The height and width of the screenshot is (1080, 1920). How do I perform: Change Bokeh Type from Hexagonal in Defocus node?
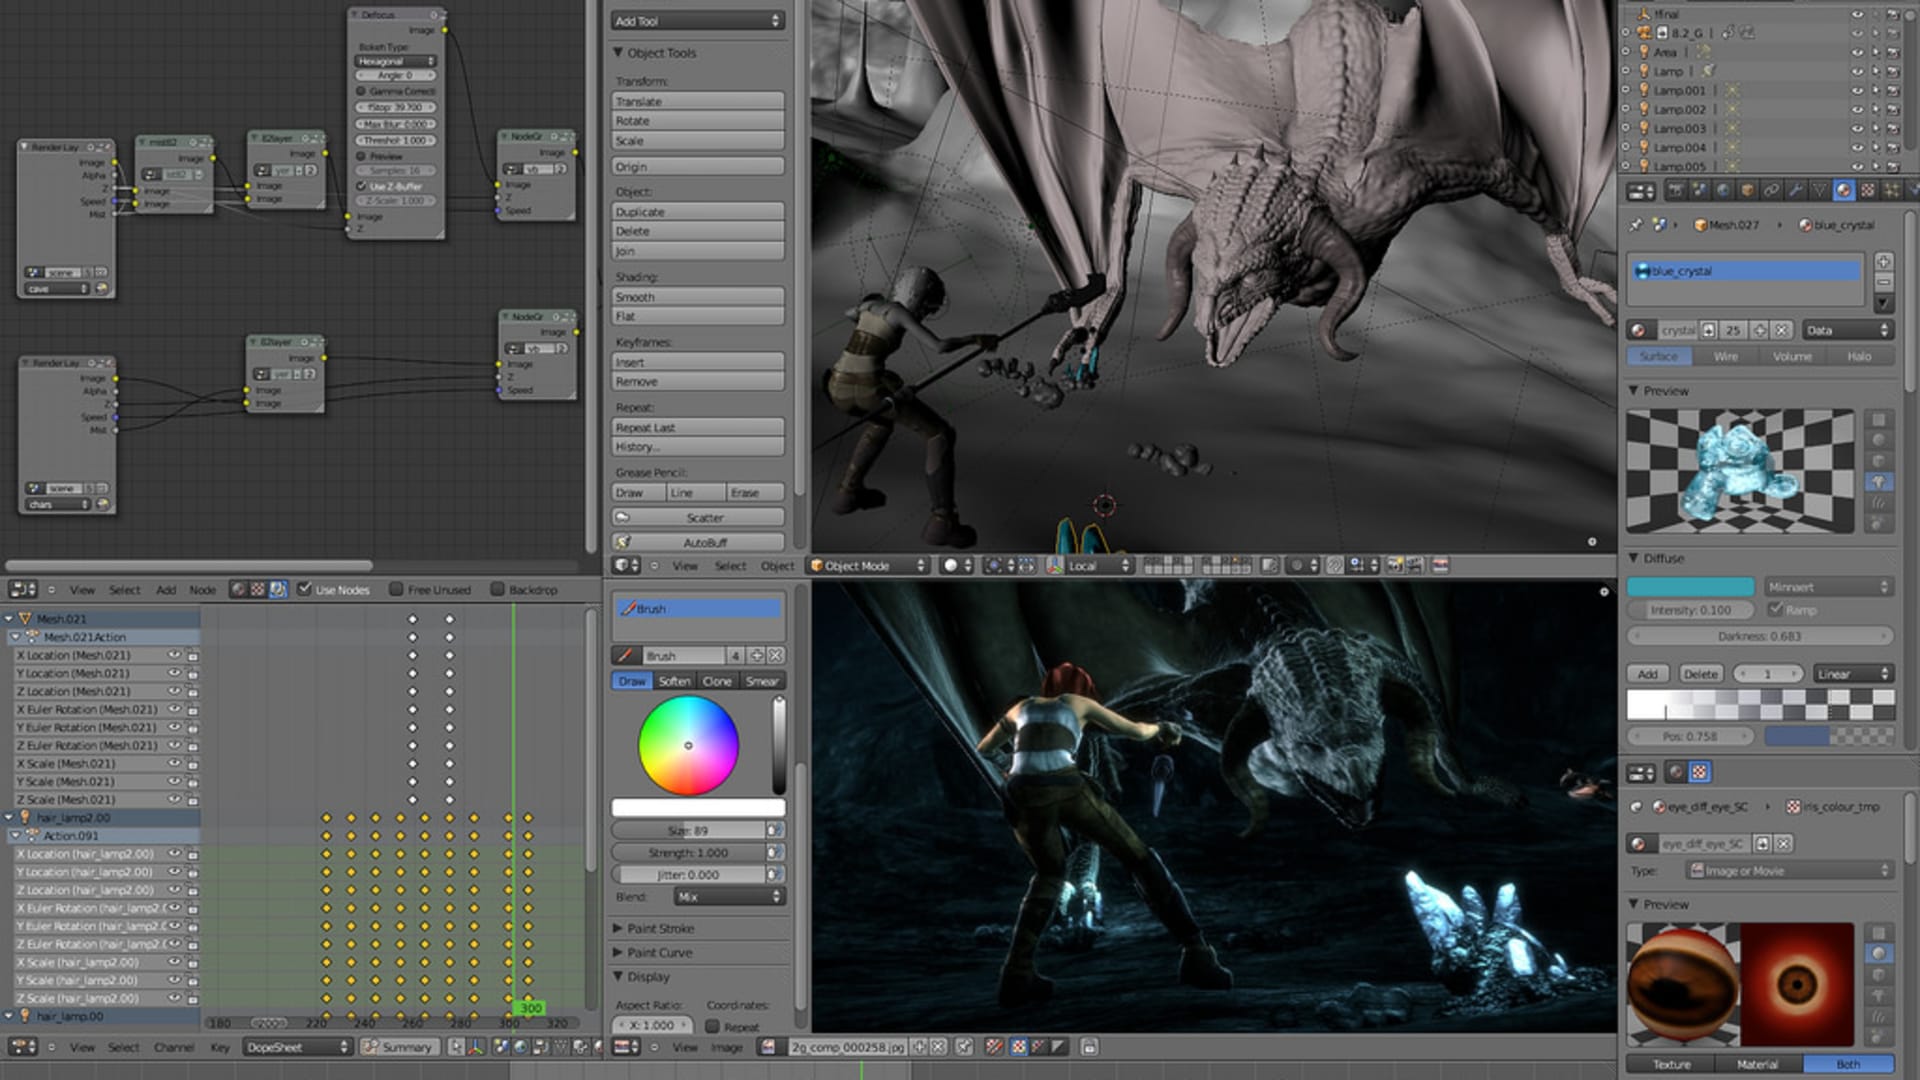[x=397, y=61]
